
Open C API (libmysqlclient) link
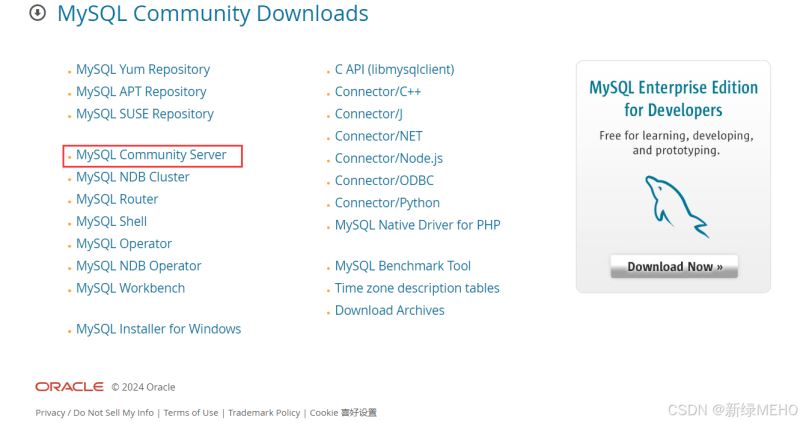tap(394, 69)
